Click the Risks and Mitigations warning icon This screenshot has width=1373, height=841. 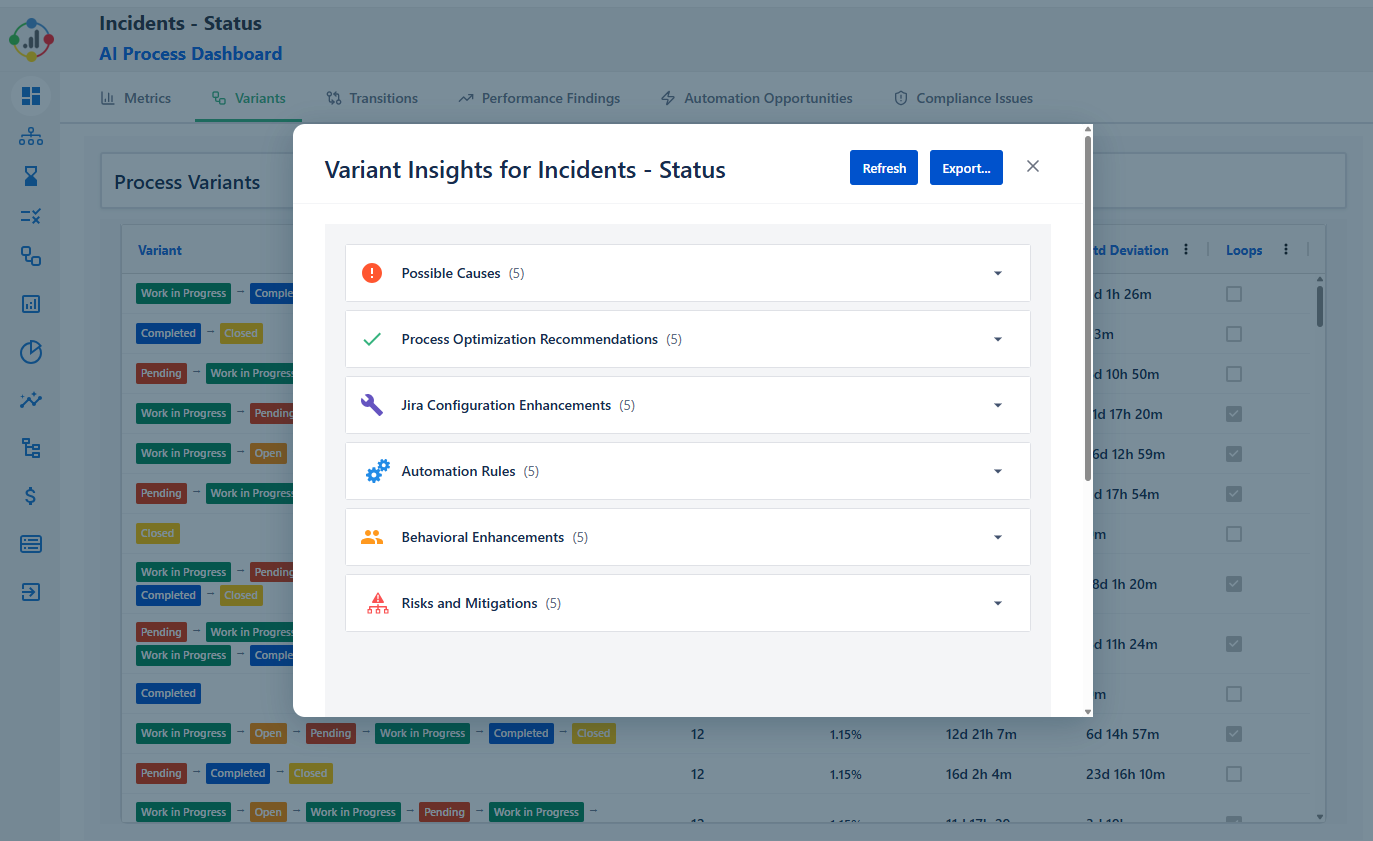[377, 603]
